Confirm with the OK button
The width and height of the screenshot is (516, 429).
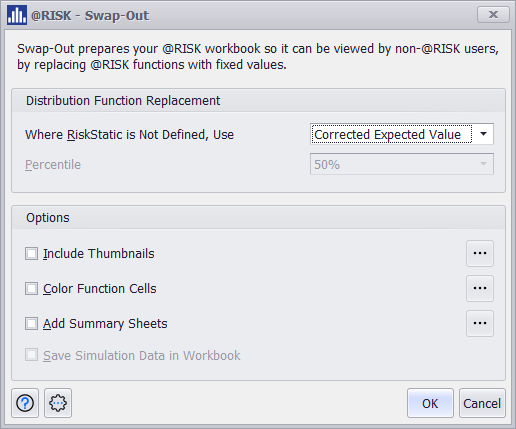(x=430, y=403)
